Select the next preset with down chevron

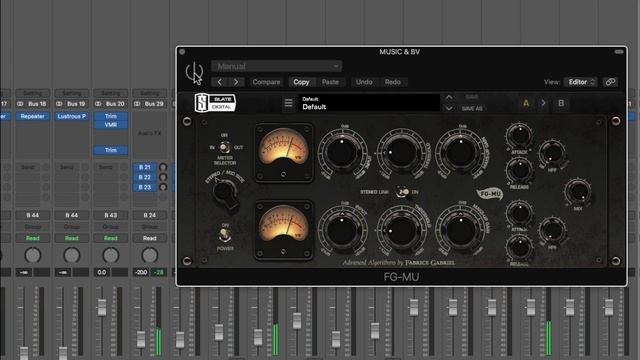449,109
